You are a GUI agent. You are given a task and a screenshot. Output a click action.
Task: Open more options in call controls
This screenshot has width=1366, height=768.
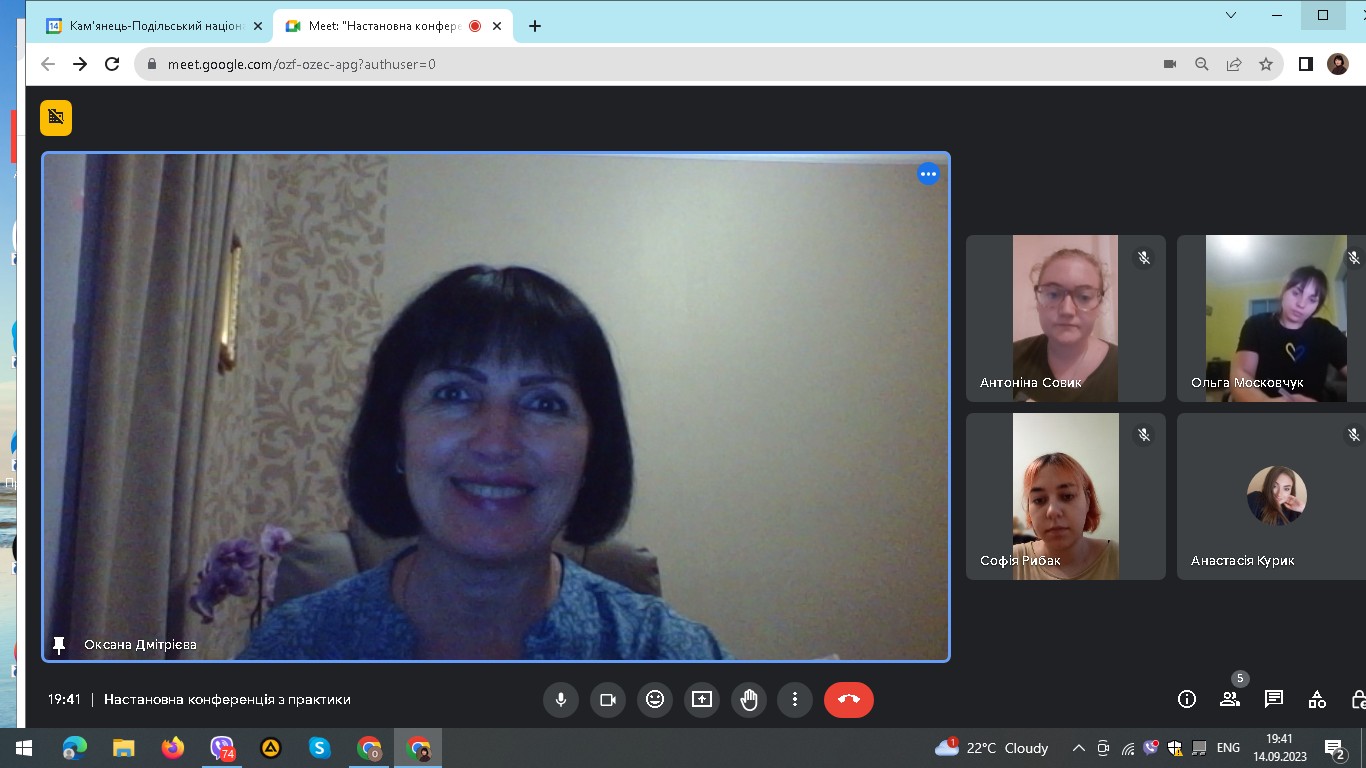(x=795, y=700)
